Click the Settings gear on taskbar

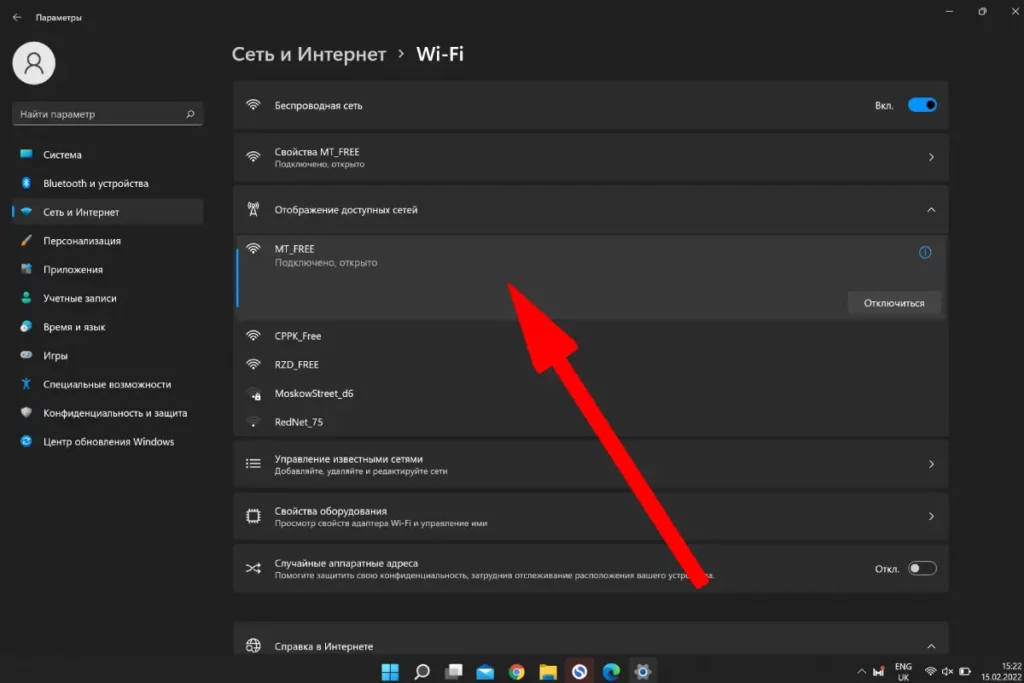point(643,671)
